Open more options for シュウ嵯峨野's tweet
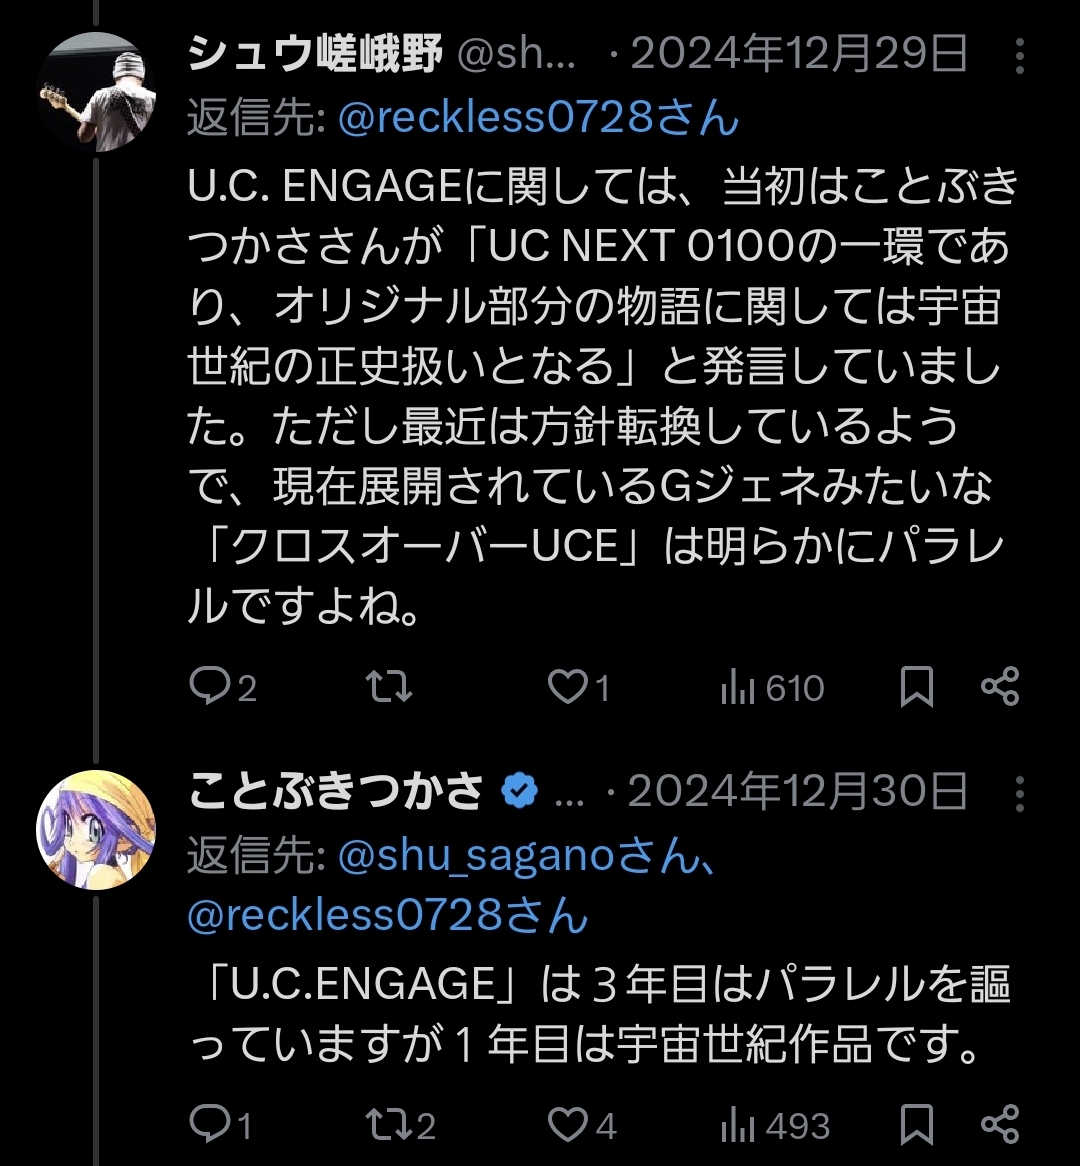 [1019, 57]
